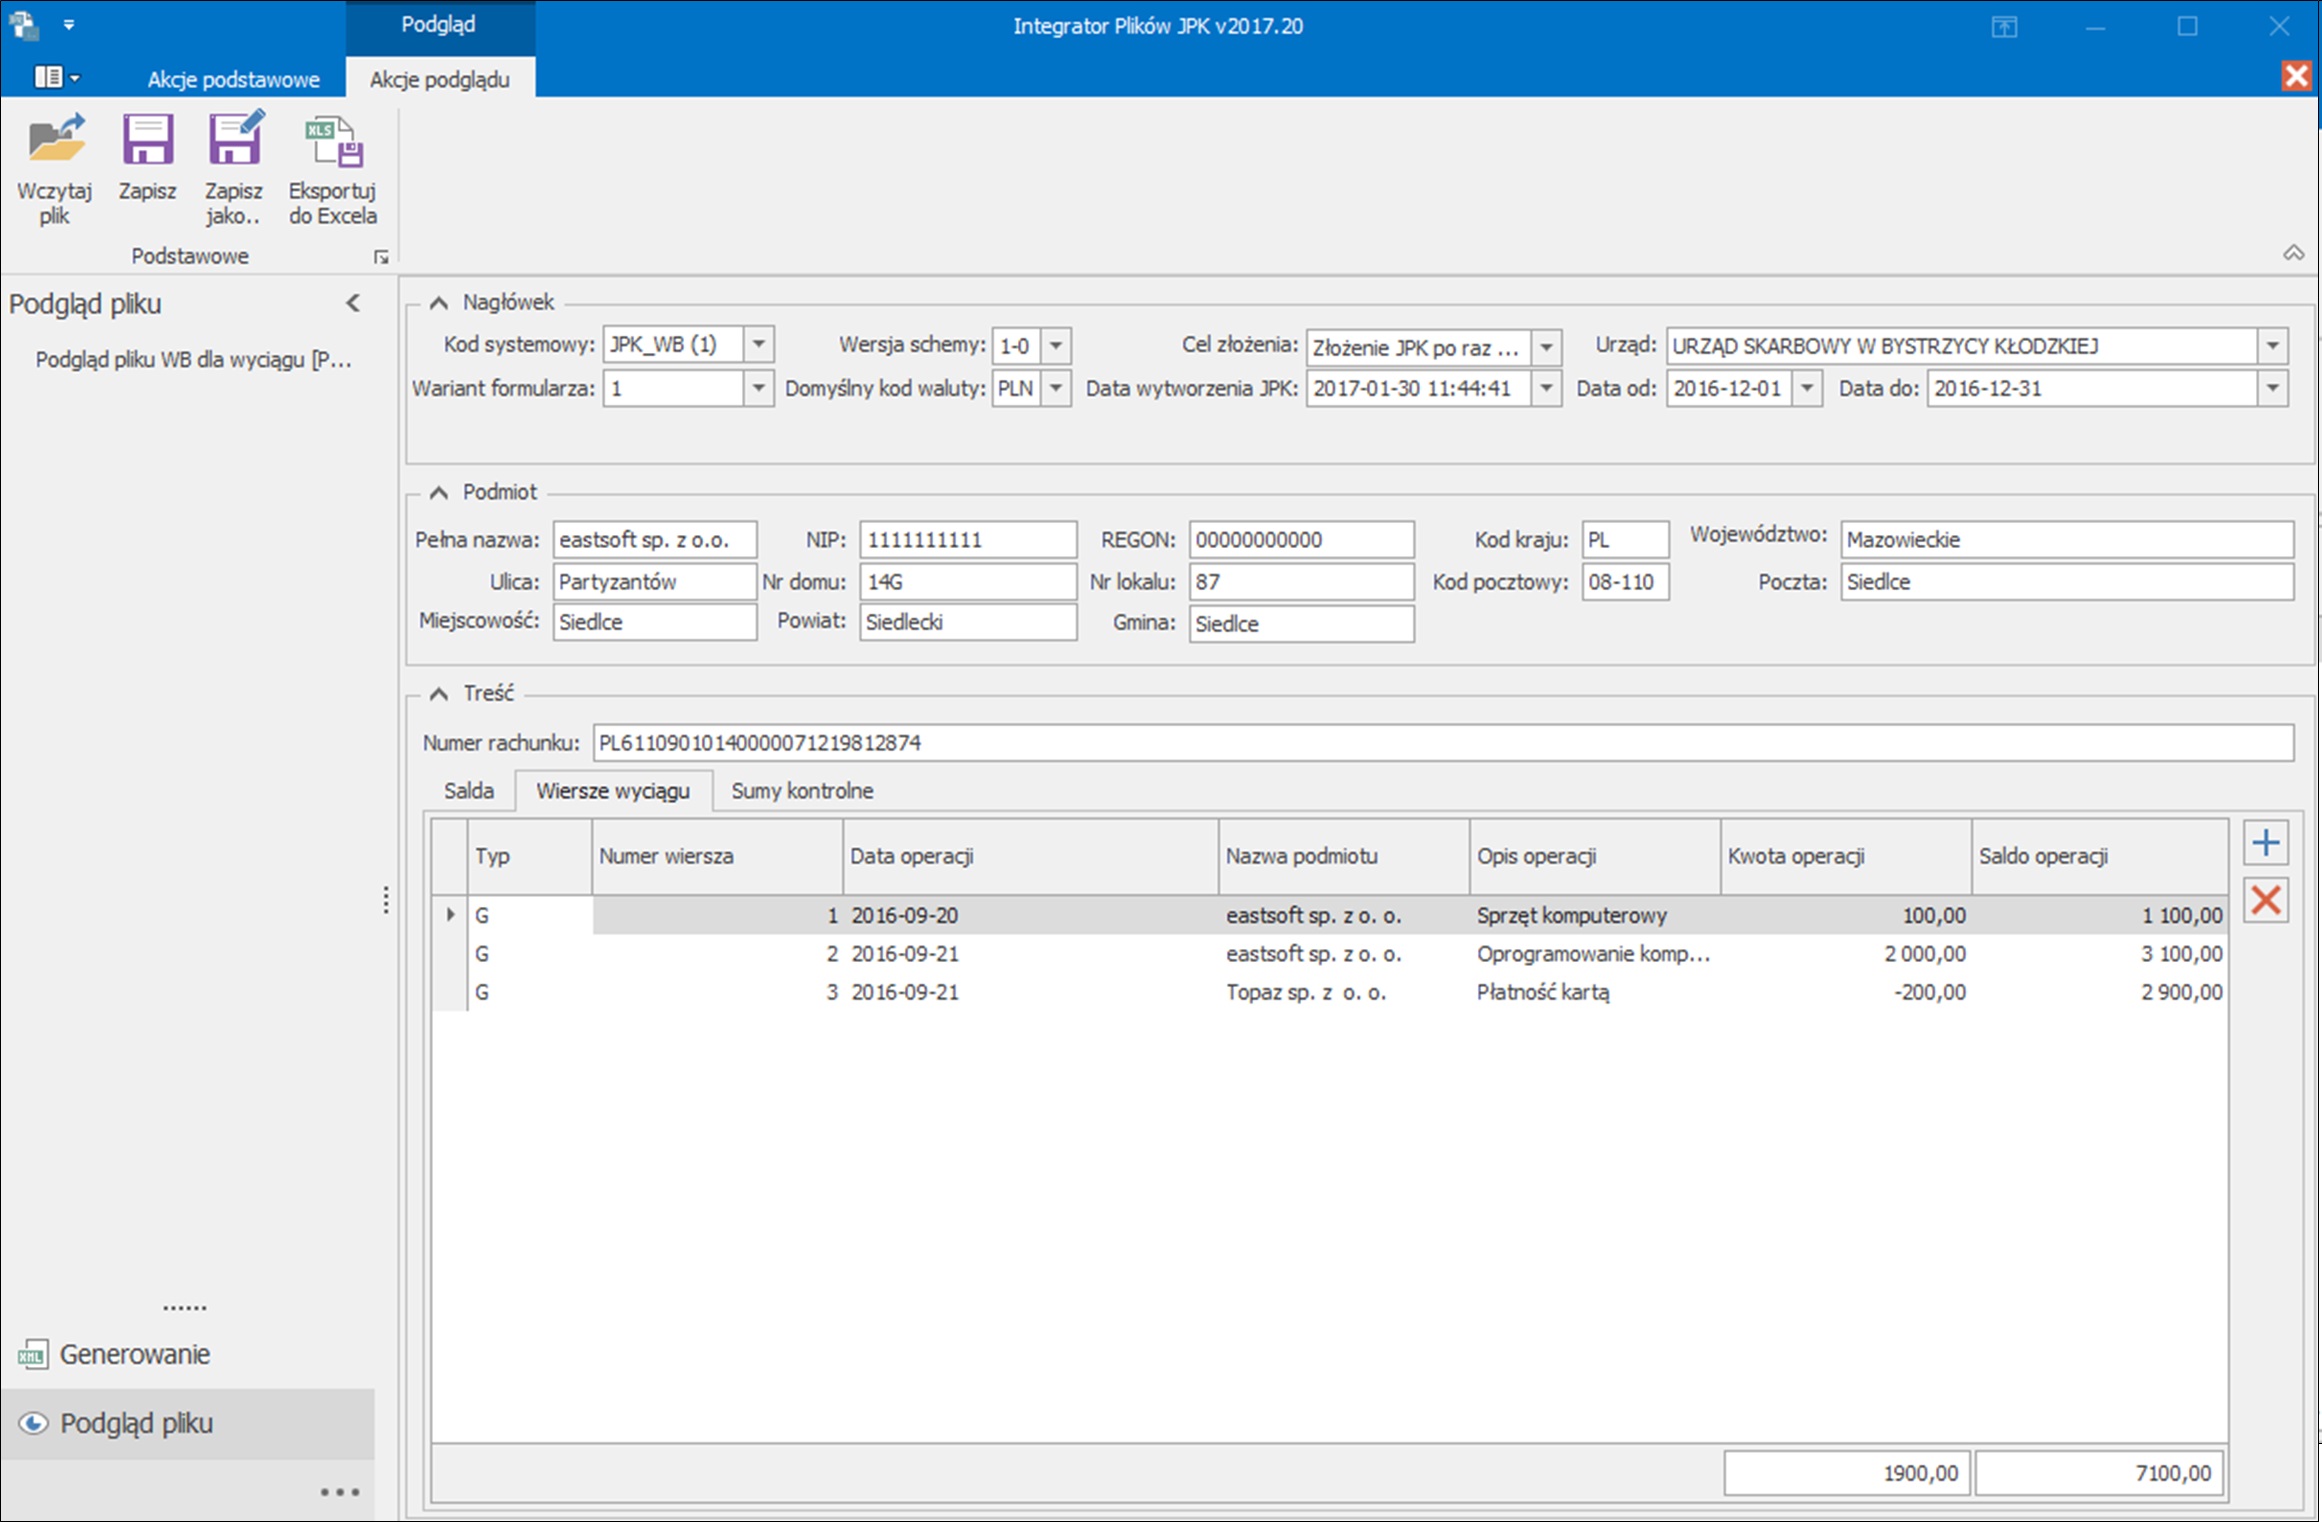Expand the Data od date picker

click(1806, 388)
